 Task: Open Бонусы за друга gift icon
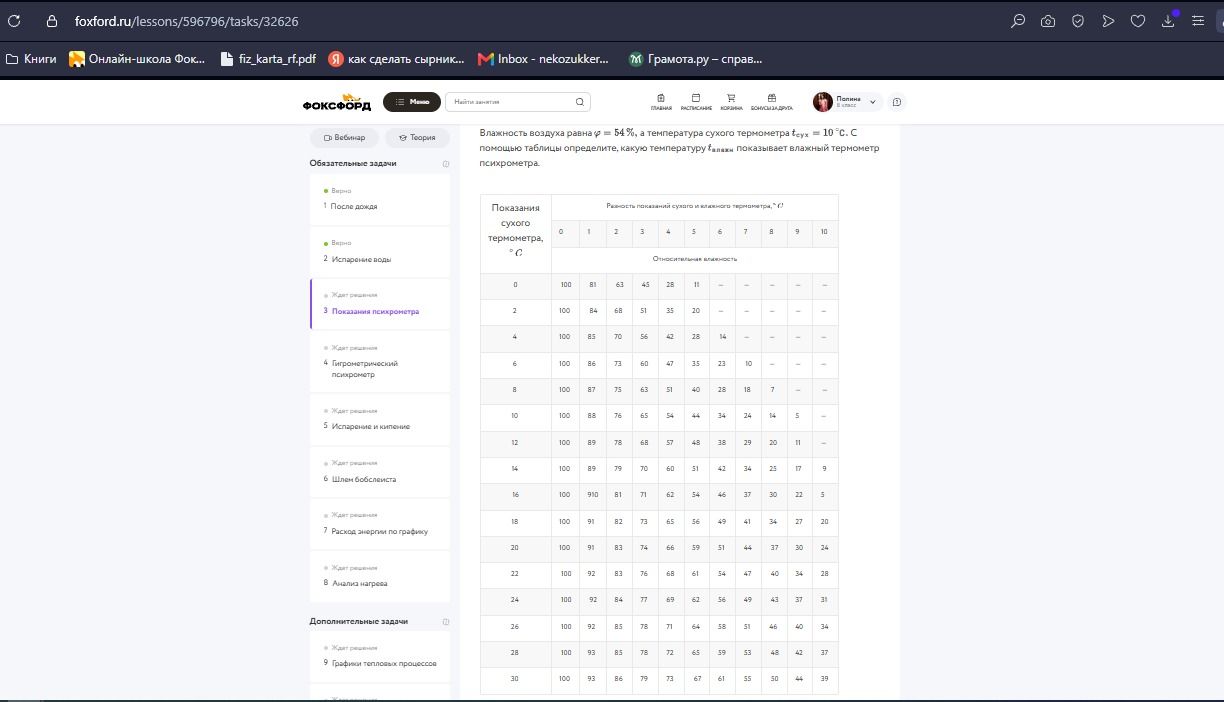click(x=771, y=102)
